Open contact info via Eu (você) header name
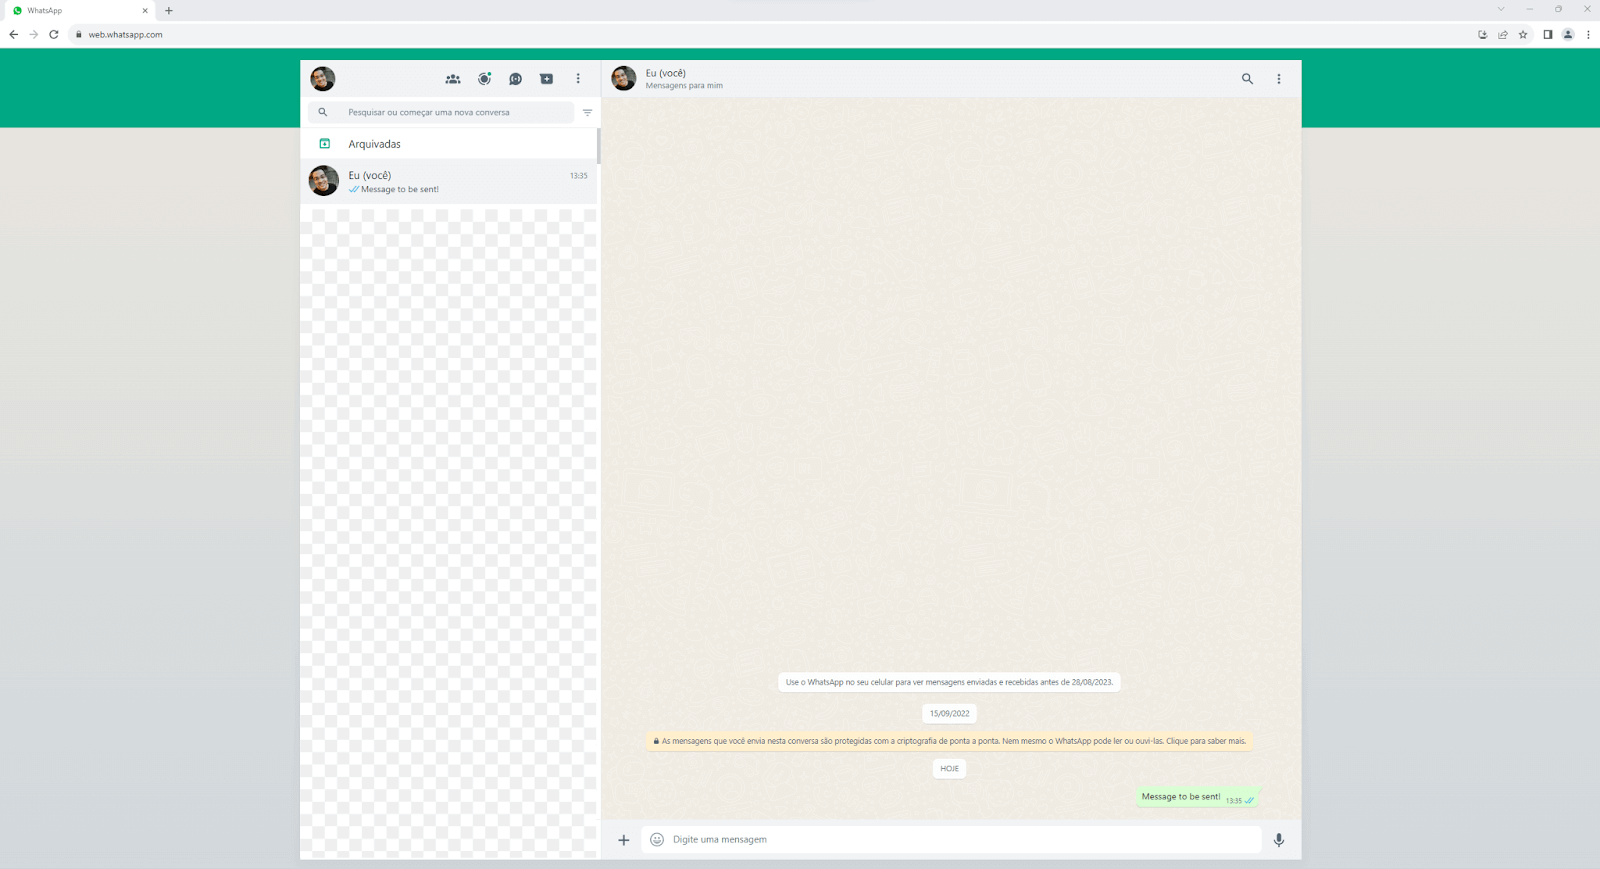1600x869 pixels. click(x=666, y=73)
